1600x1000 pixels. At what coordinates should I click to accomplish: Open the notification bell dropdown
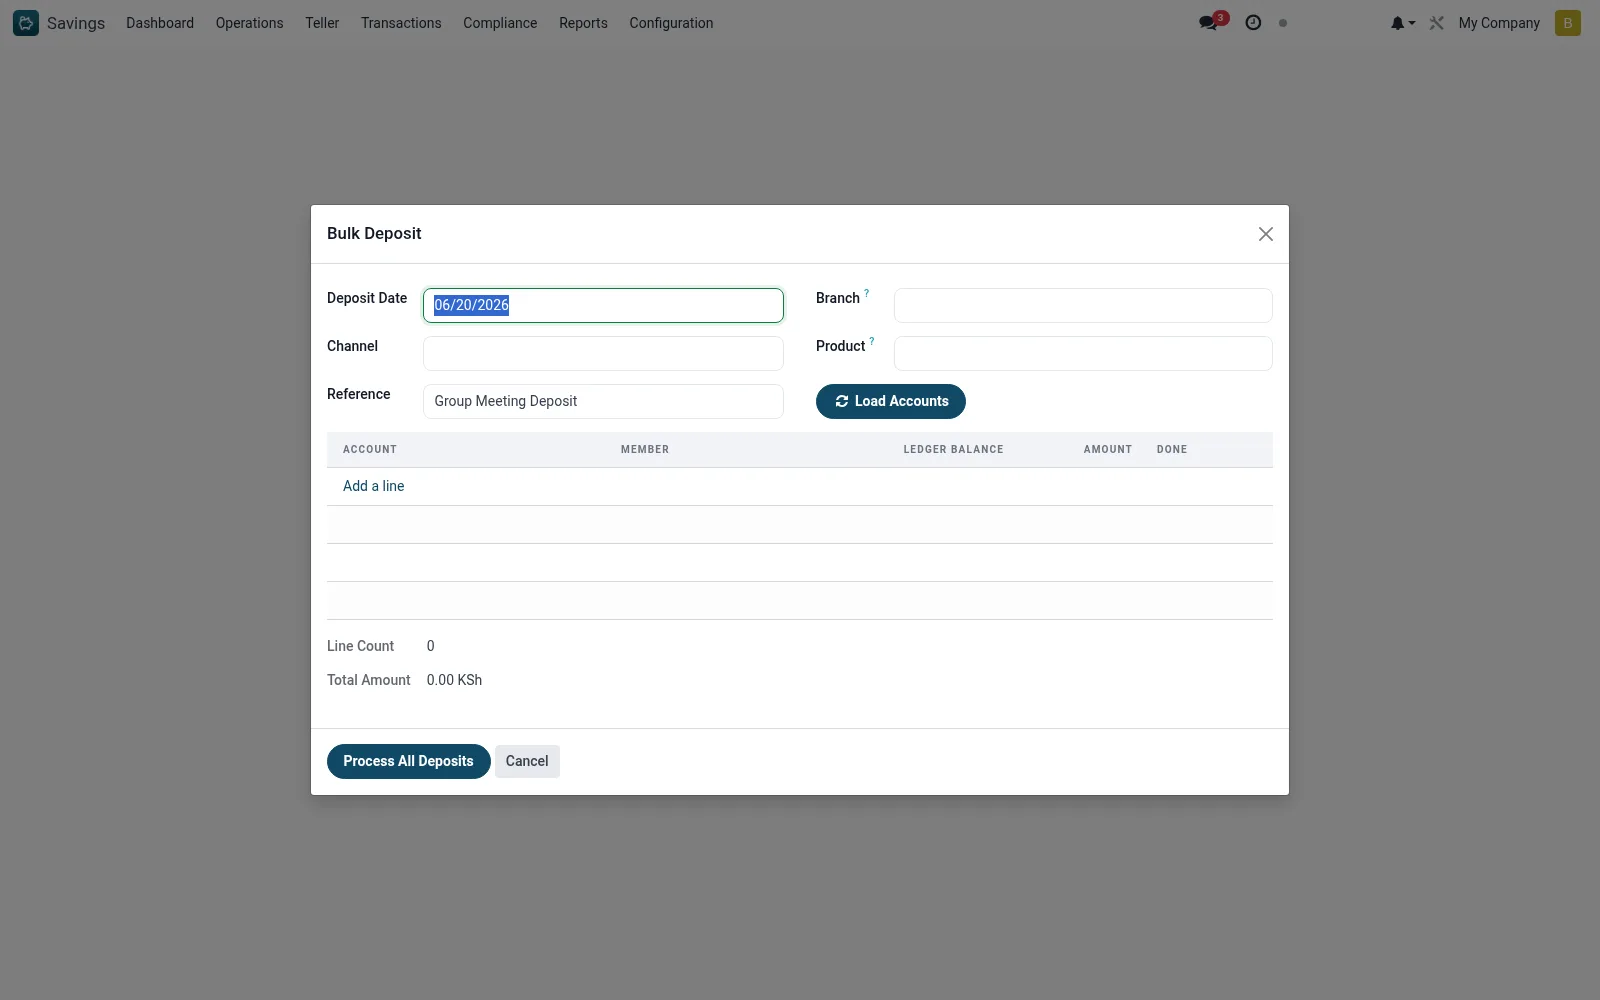(1402, 23)
